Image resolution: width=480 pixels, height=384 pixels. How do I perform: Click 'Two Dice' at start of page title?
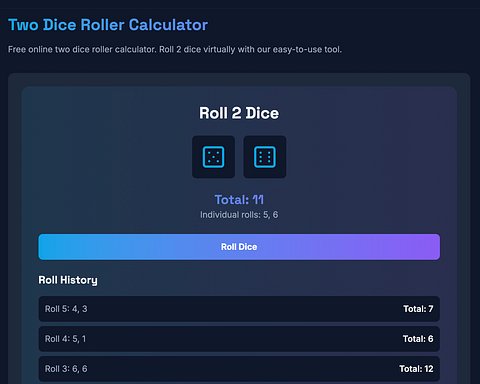pyautogui.click(x=42, y=25)
